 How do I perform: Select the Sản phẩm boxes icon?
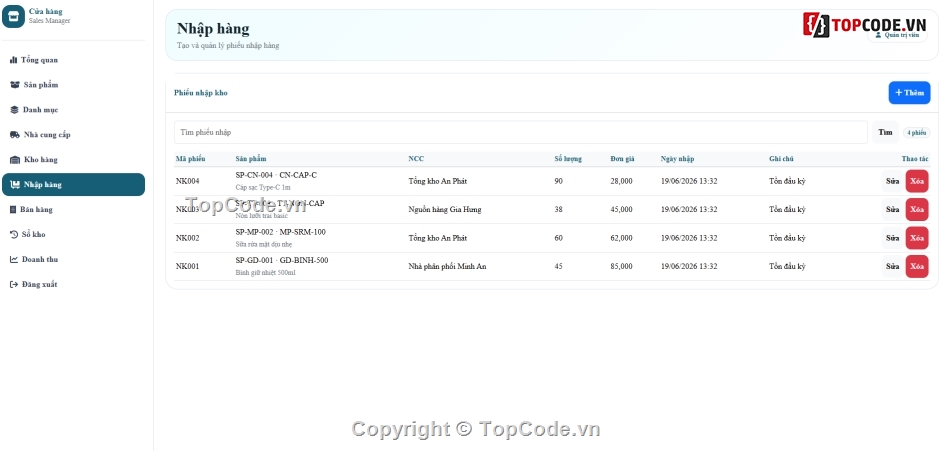click(x=15, y=85)
